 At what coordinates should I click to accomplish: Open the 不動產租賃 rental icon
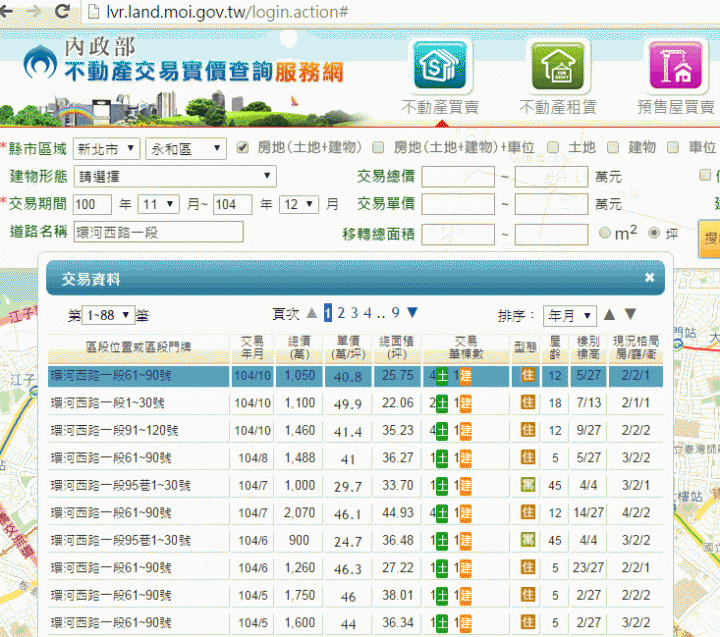tap(556, 66)
